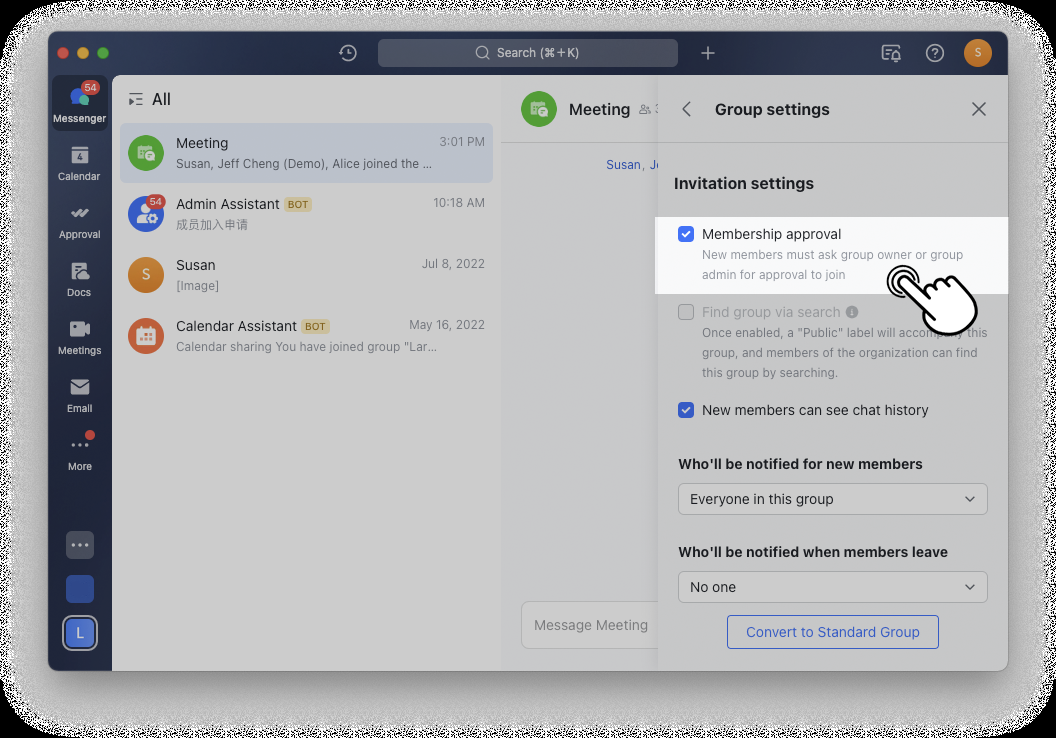Uncheck New members can see chat history
Image resolution: width=1056 pixels, height=738 pixels.
[686, 410]
